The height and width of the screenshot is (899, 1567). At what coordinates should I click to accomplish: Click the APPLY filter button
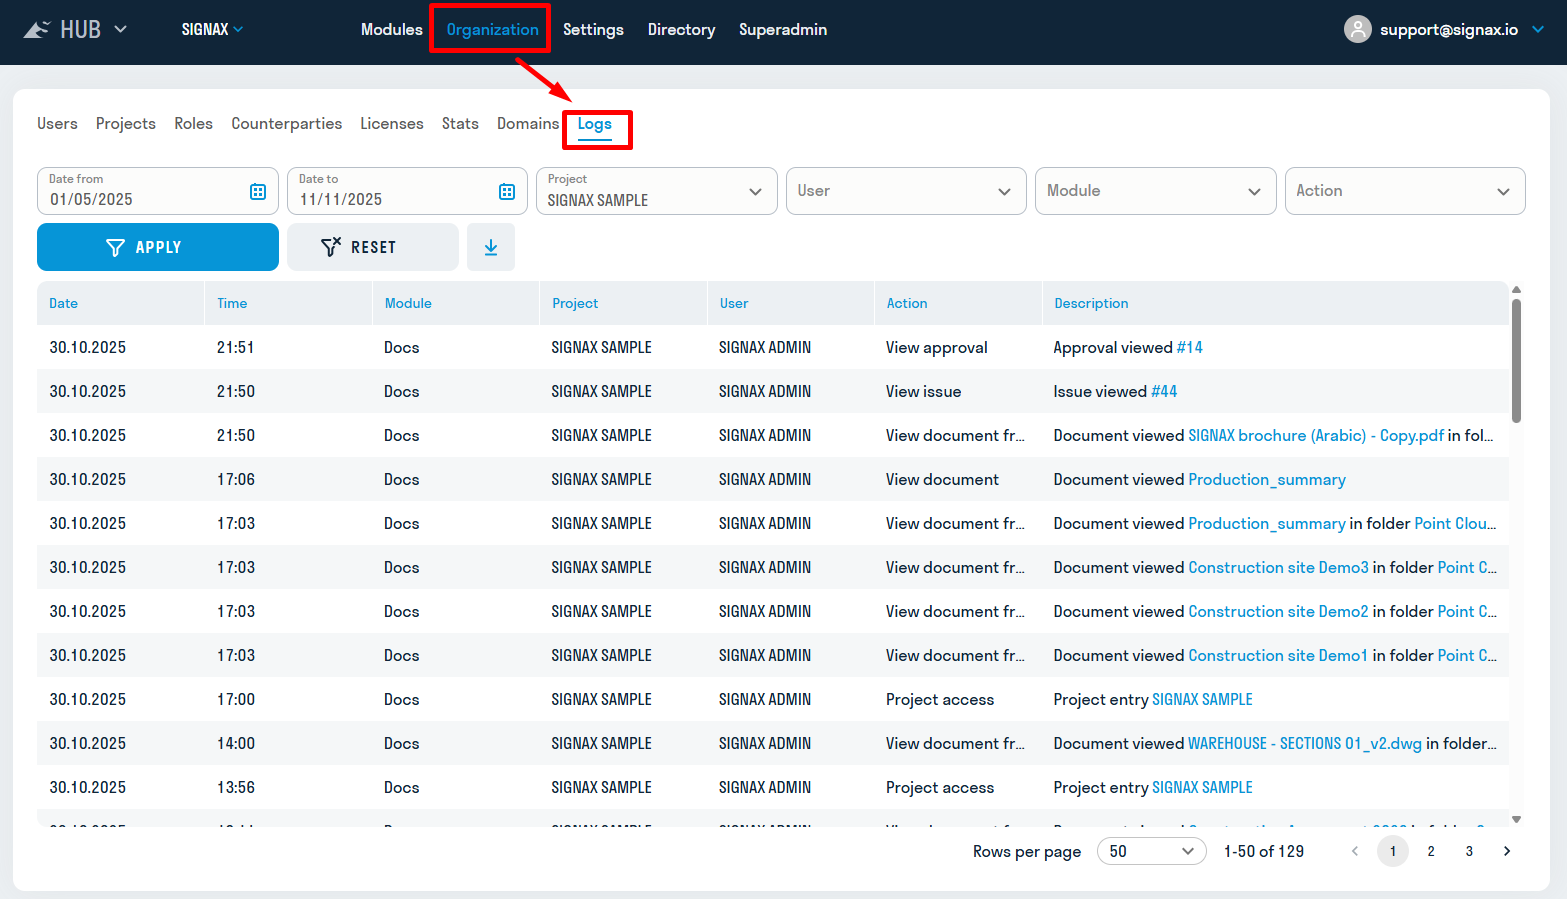158,247
